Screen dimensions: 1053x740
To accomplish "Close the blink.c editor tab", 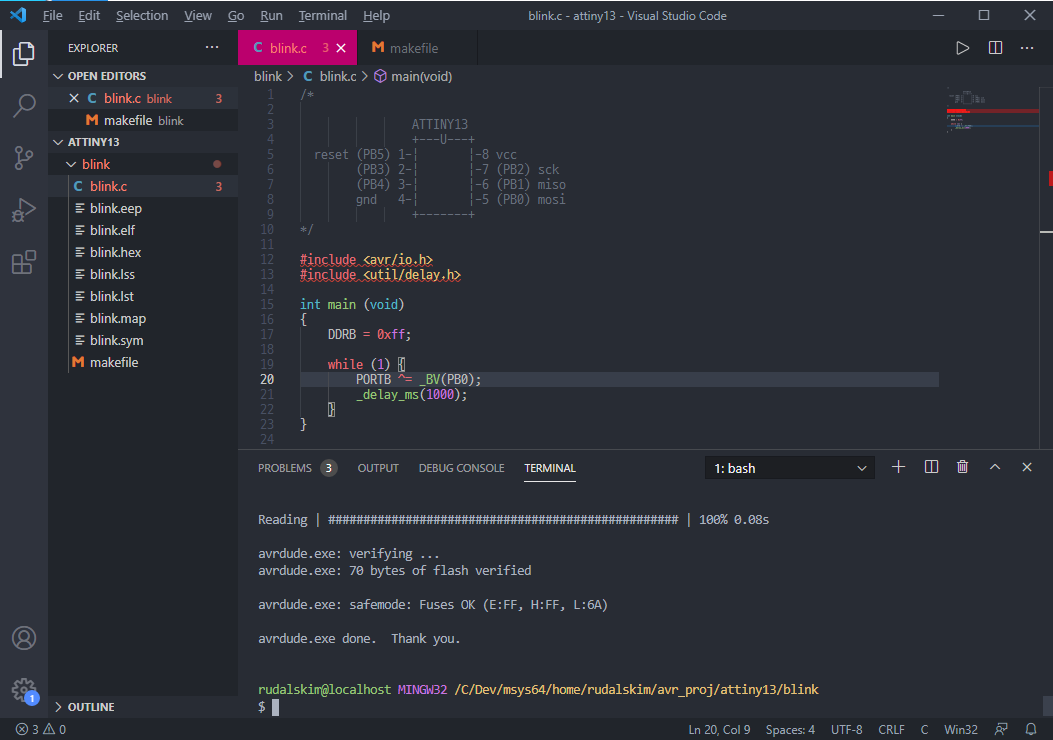I will click(341, 48).
